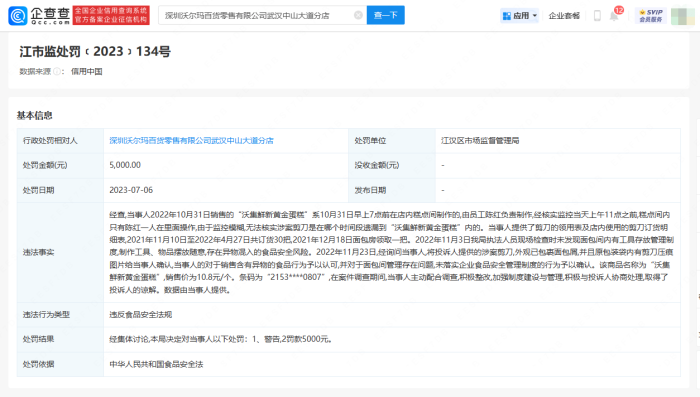Image resolution: width=700 pixels, height=397 pixels.
Task: Click the 处罚结果 label cell
Action: 60,339
